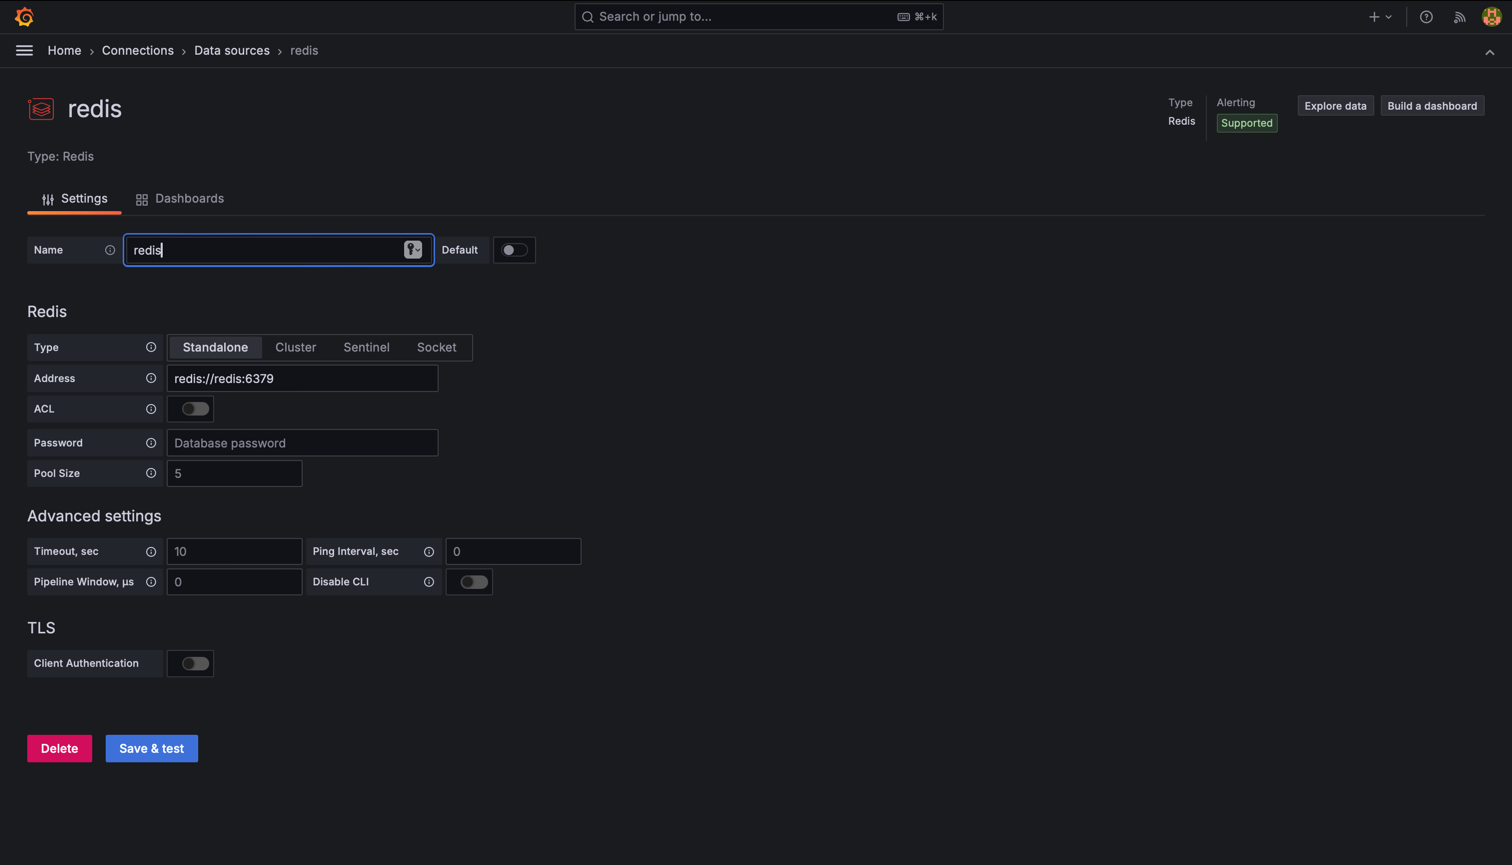
Task: Go to Data sources in breadcrumb
Action: (231, 51)
